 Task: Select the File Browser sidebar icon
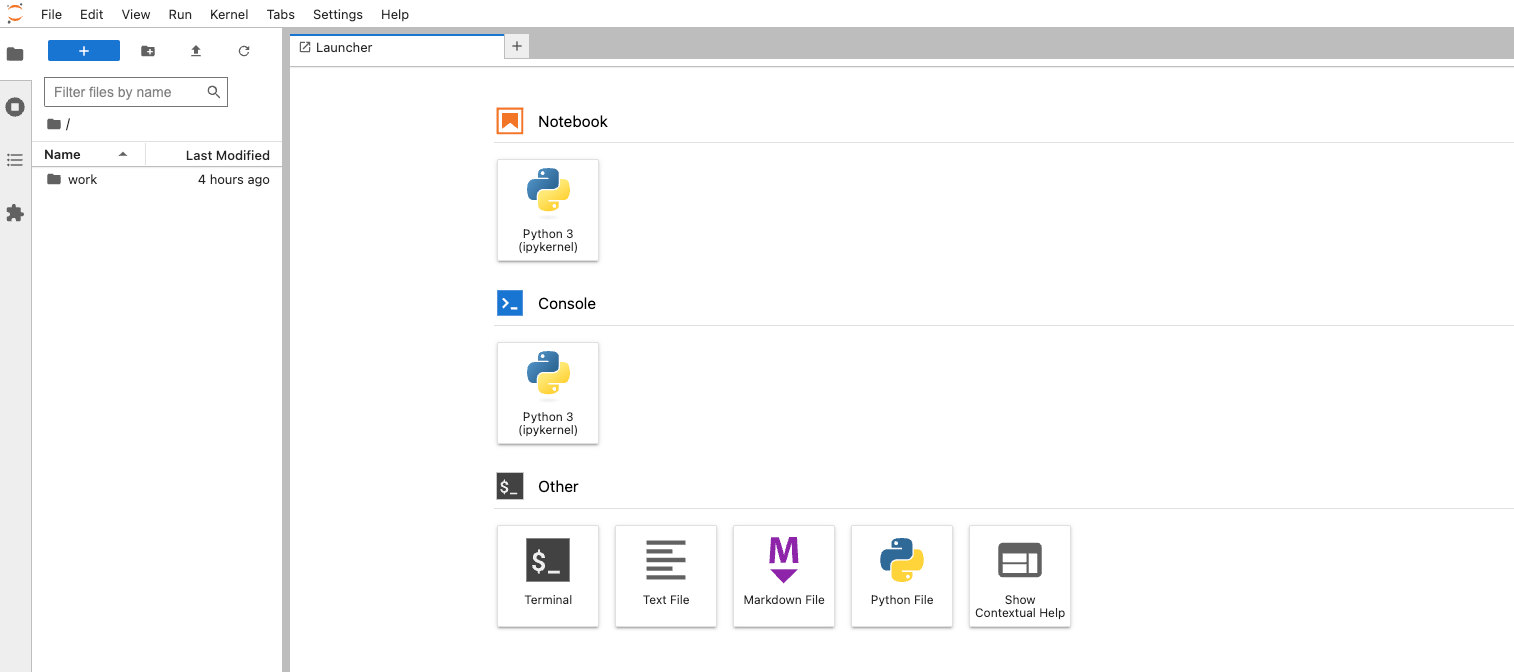coord(15,55)
